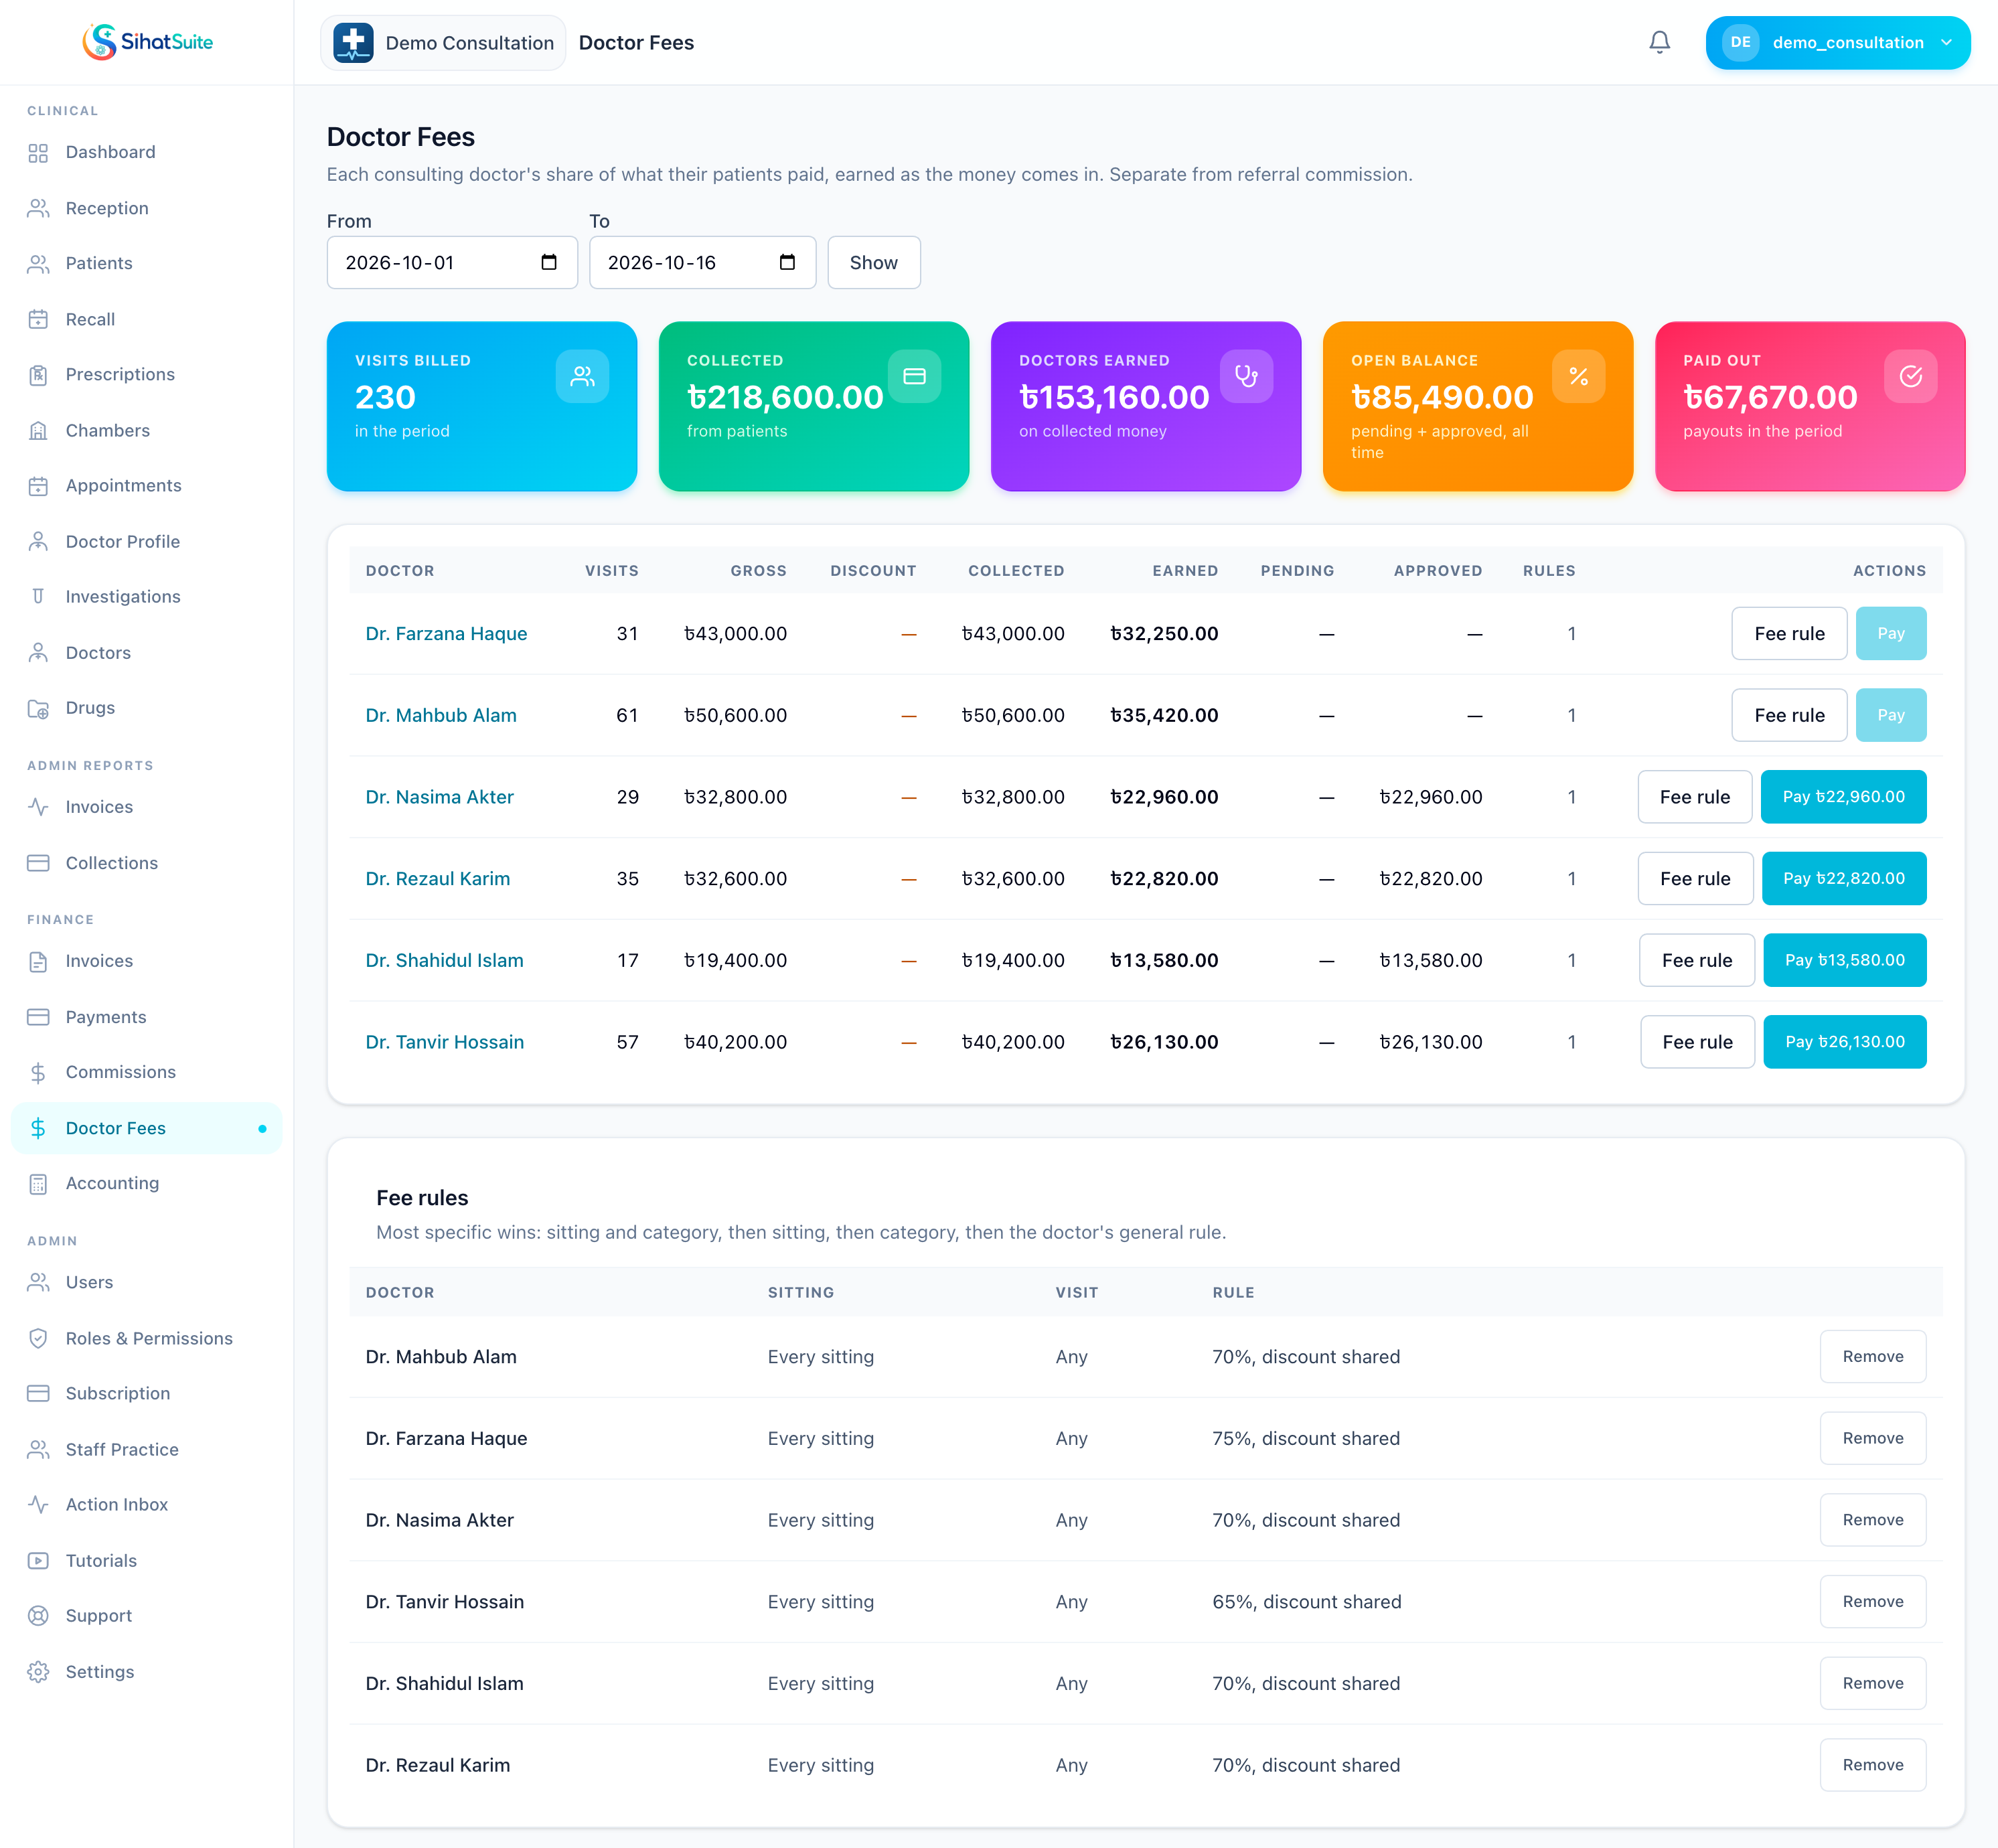
Task: Open Accounting under Finance
Action: 146,1183
